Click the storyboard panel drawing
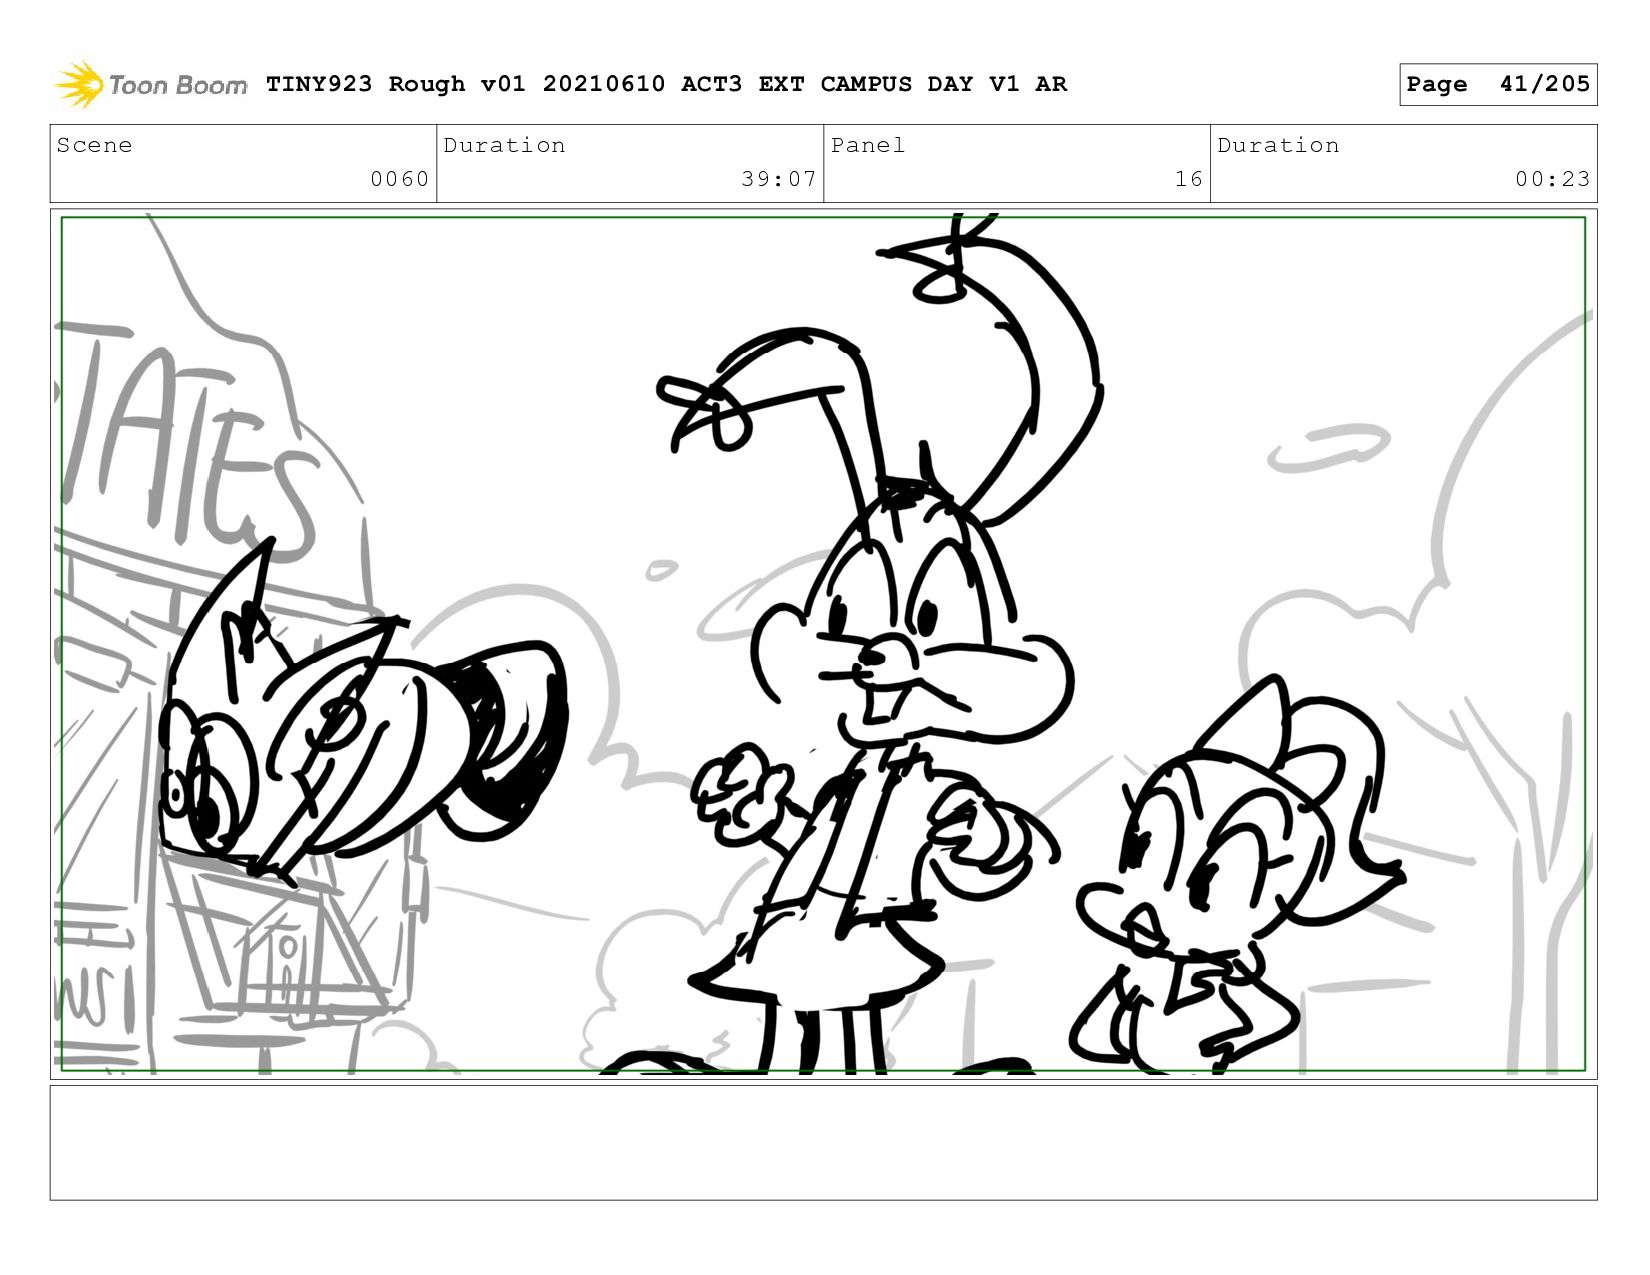Viewport: 1650px width, 1275px height. coord(823,644)
